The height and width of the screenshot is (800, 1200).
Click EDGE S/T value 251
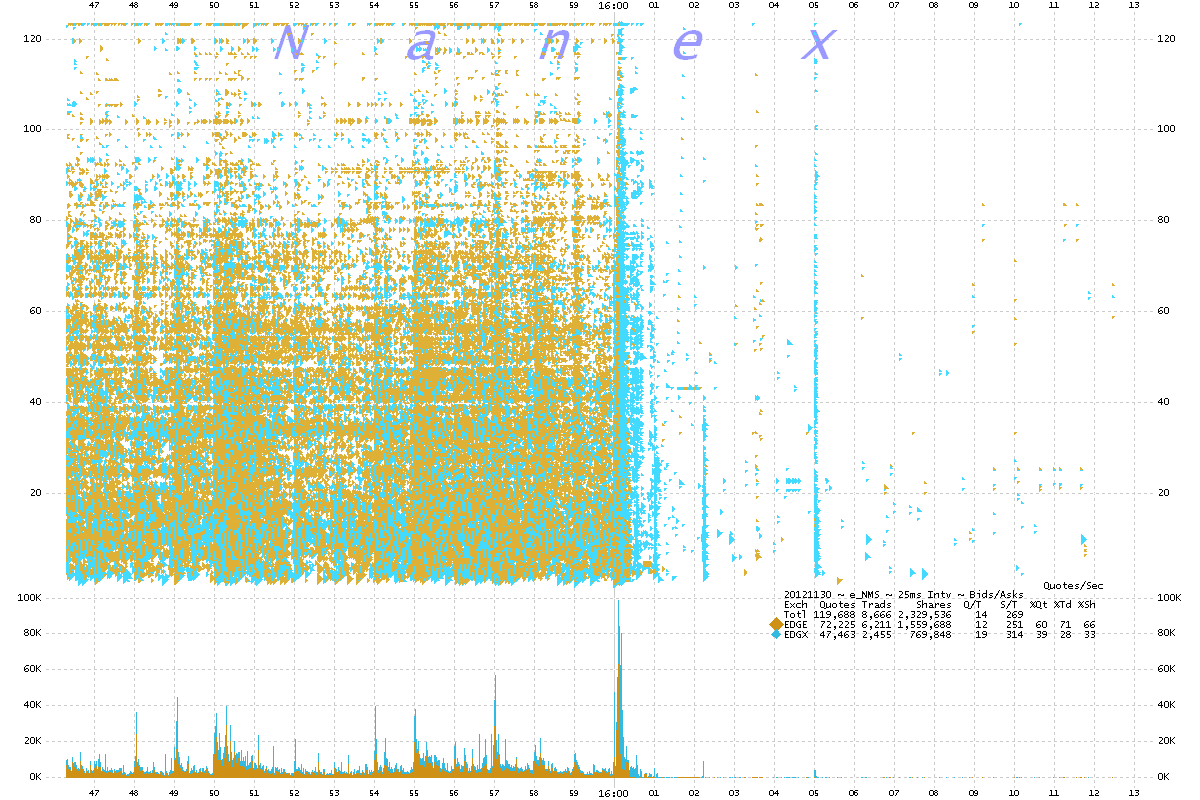coord(1013,624)
